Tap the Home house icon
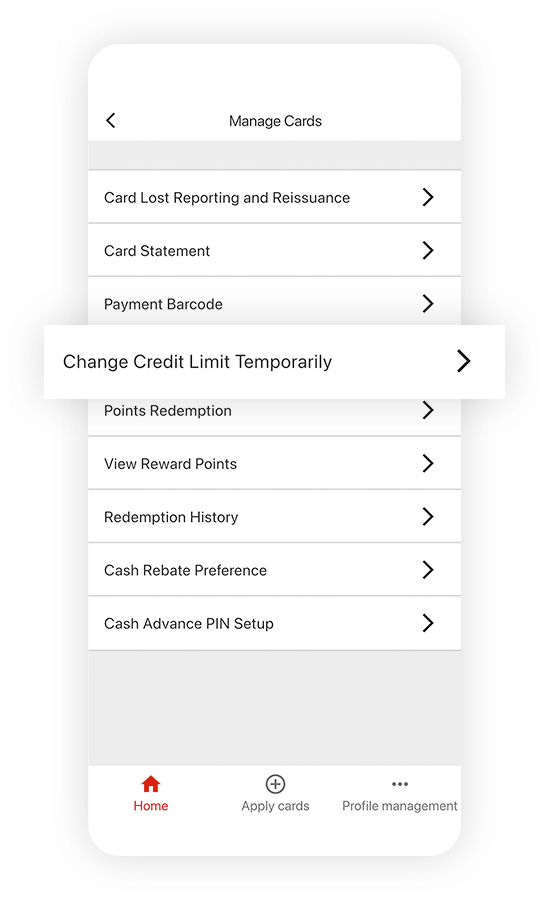 (151, 783)
